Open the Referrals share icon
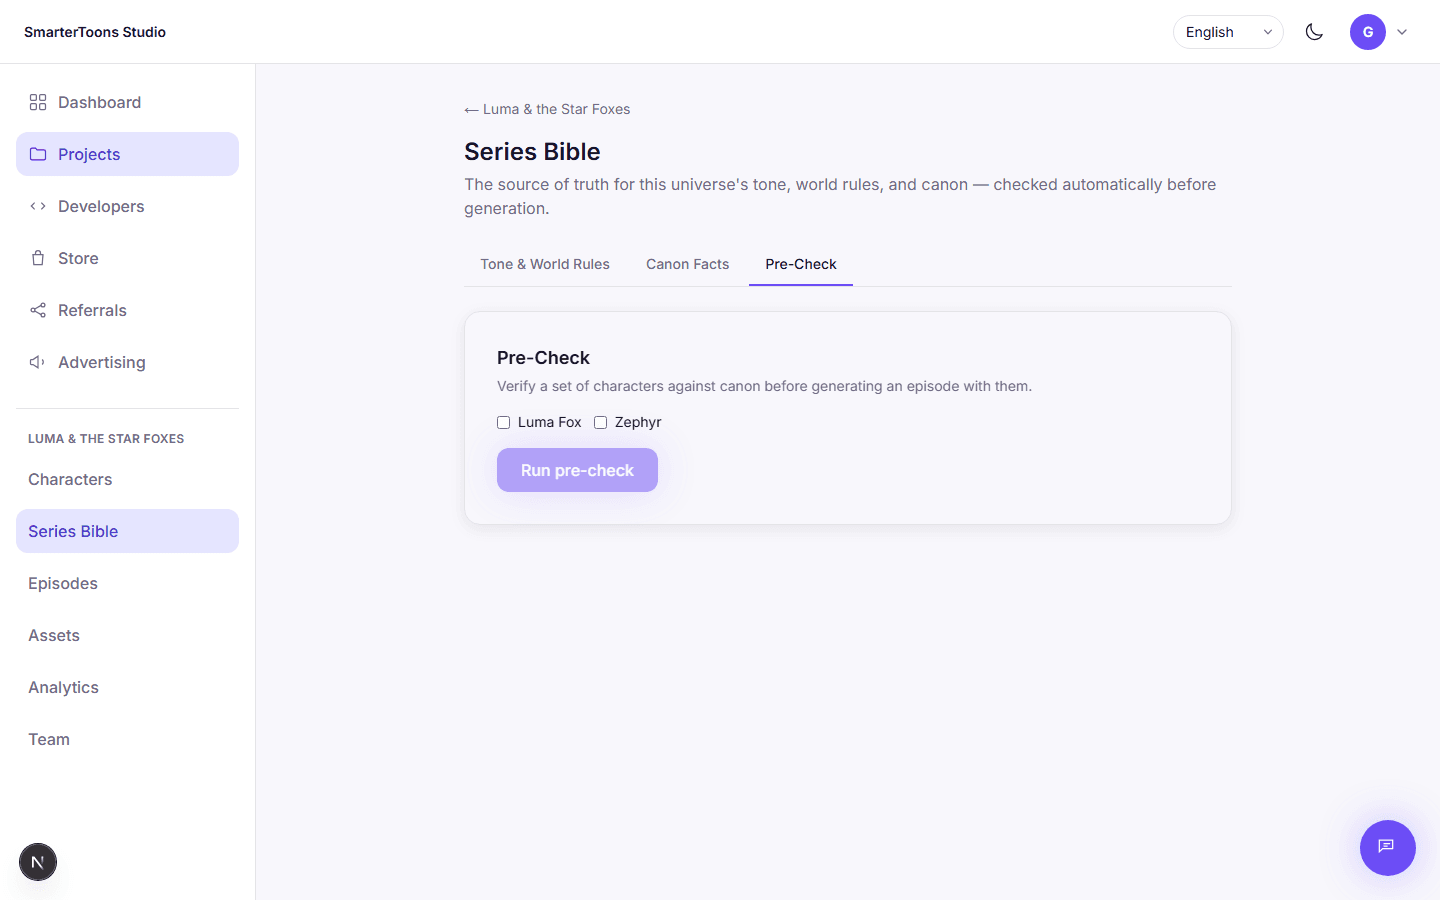 [38, 310]
